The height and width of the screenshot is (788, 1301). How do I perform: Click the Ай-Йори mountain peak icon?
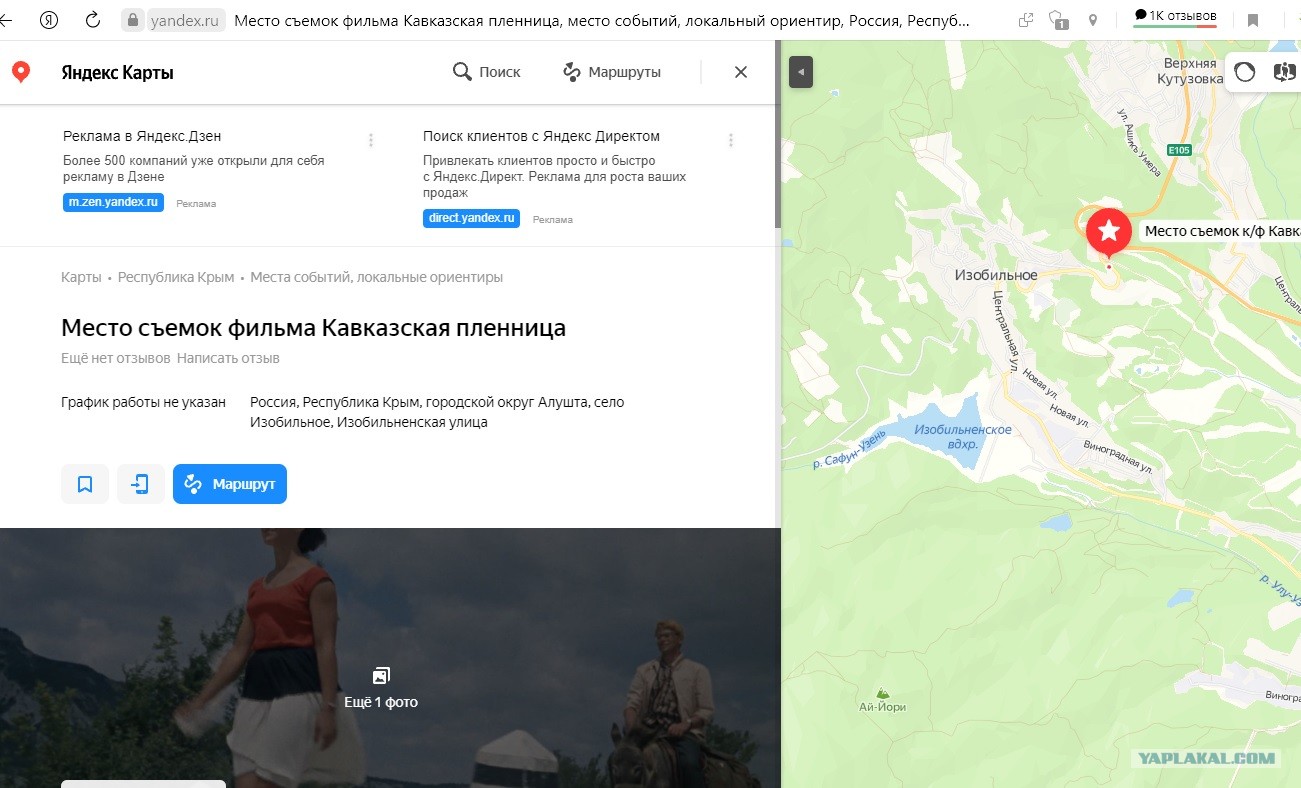881,693
